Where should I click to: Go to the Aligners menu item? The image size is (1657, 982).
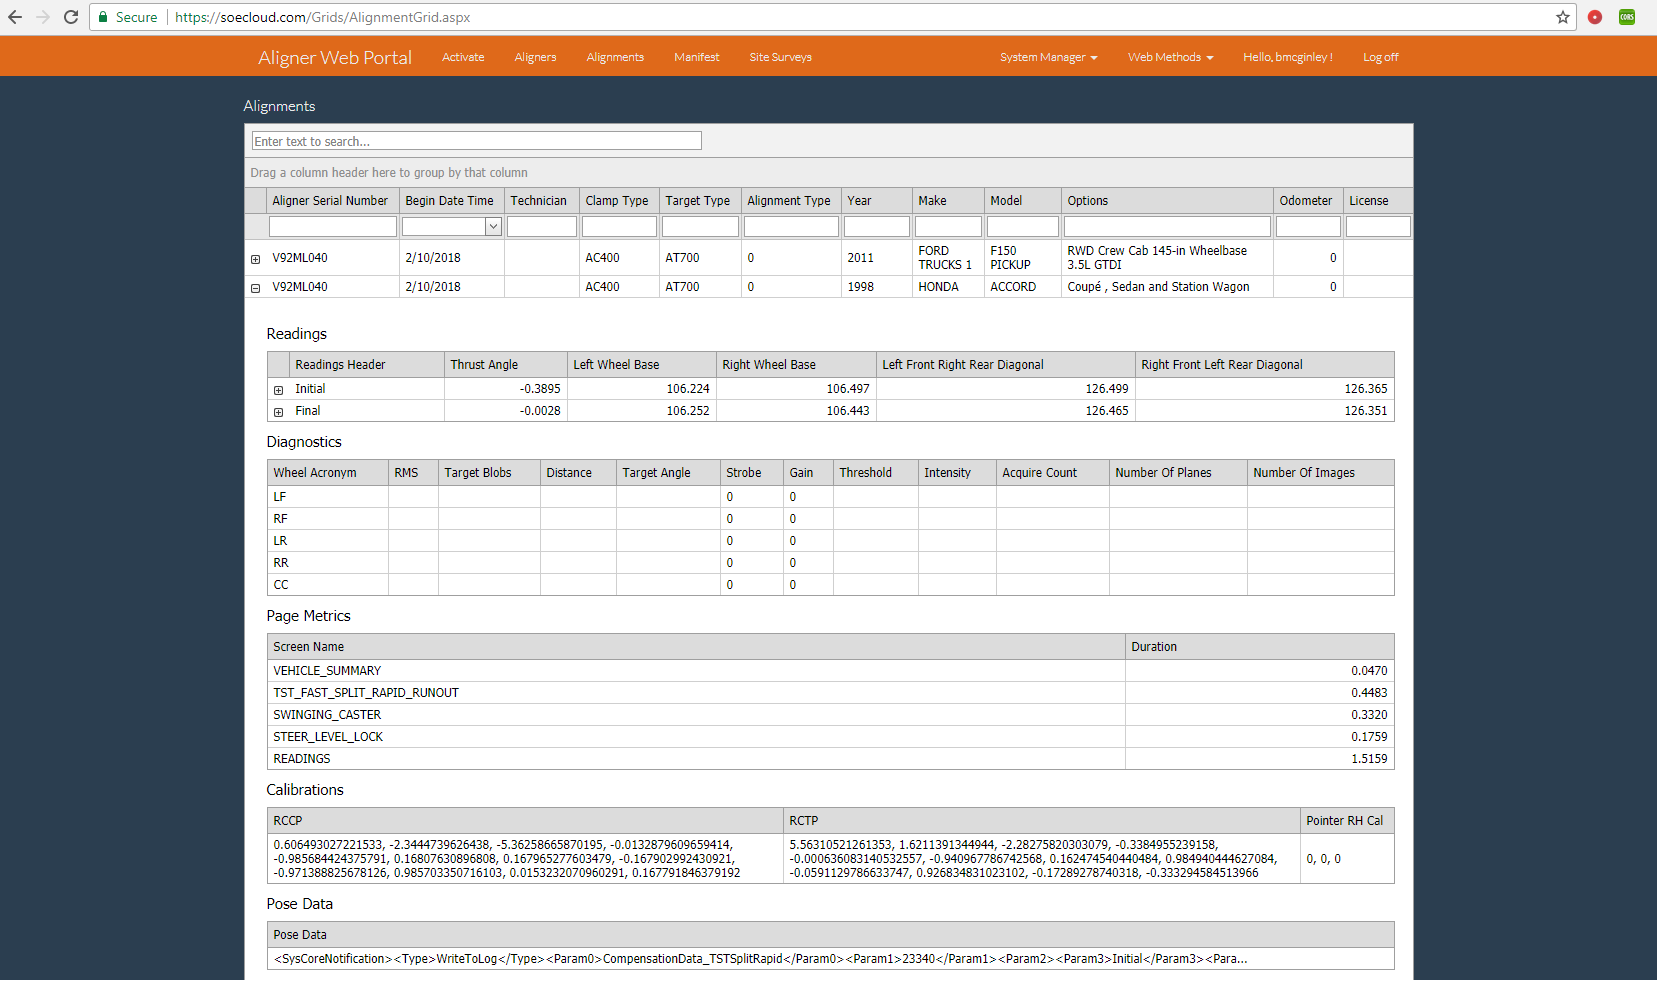535,57
